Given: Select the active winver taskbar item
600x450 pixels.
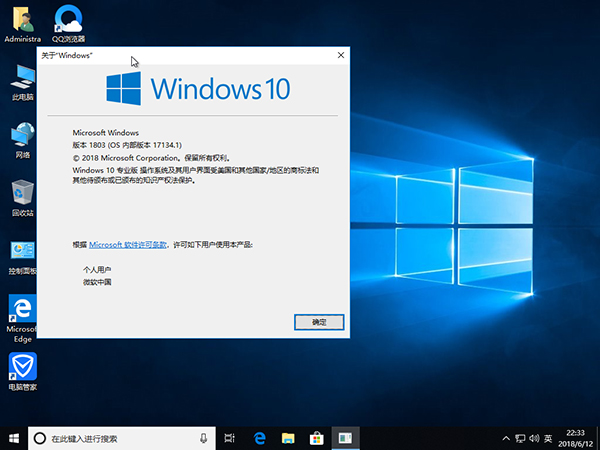Looking at the screenshot, I should point(345,438).
